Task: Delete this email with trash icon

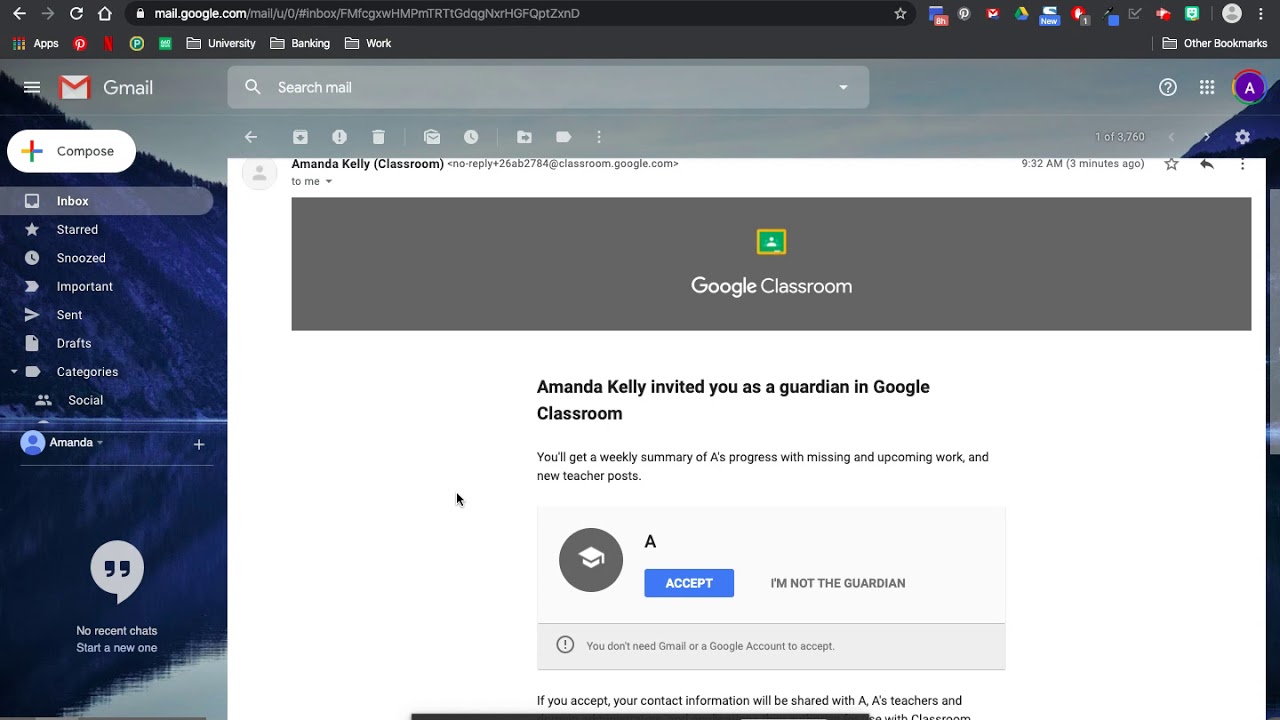Action: point(378,137)
